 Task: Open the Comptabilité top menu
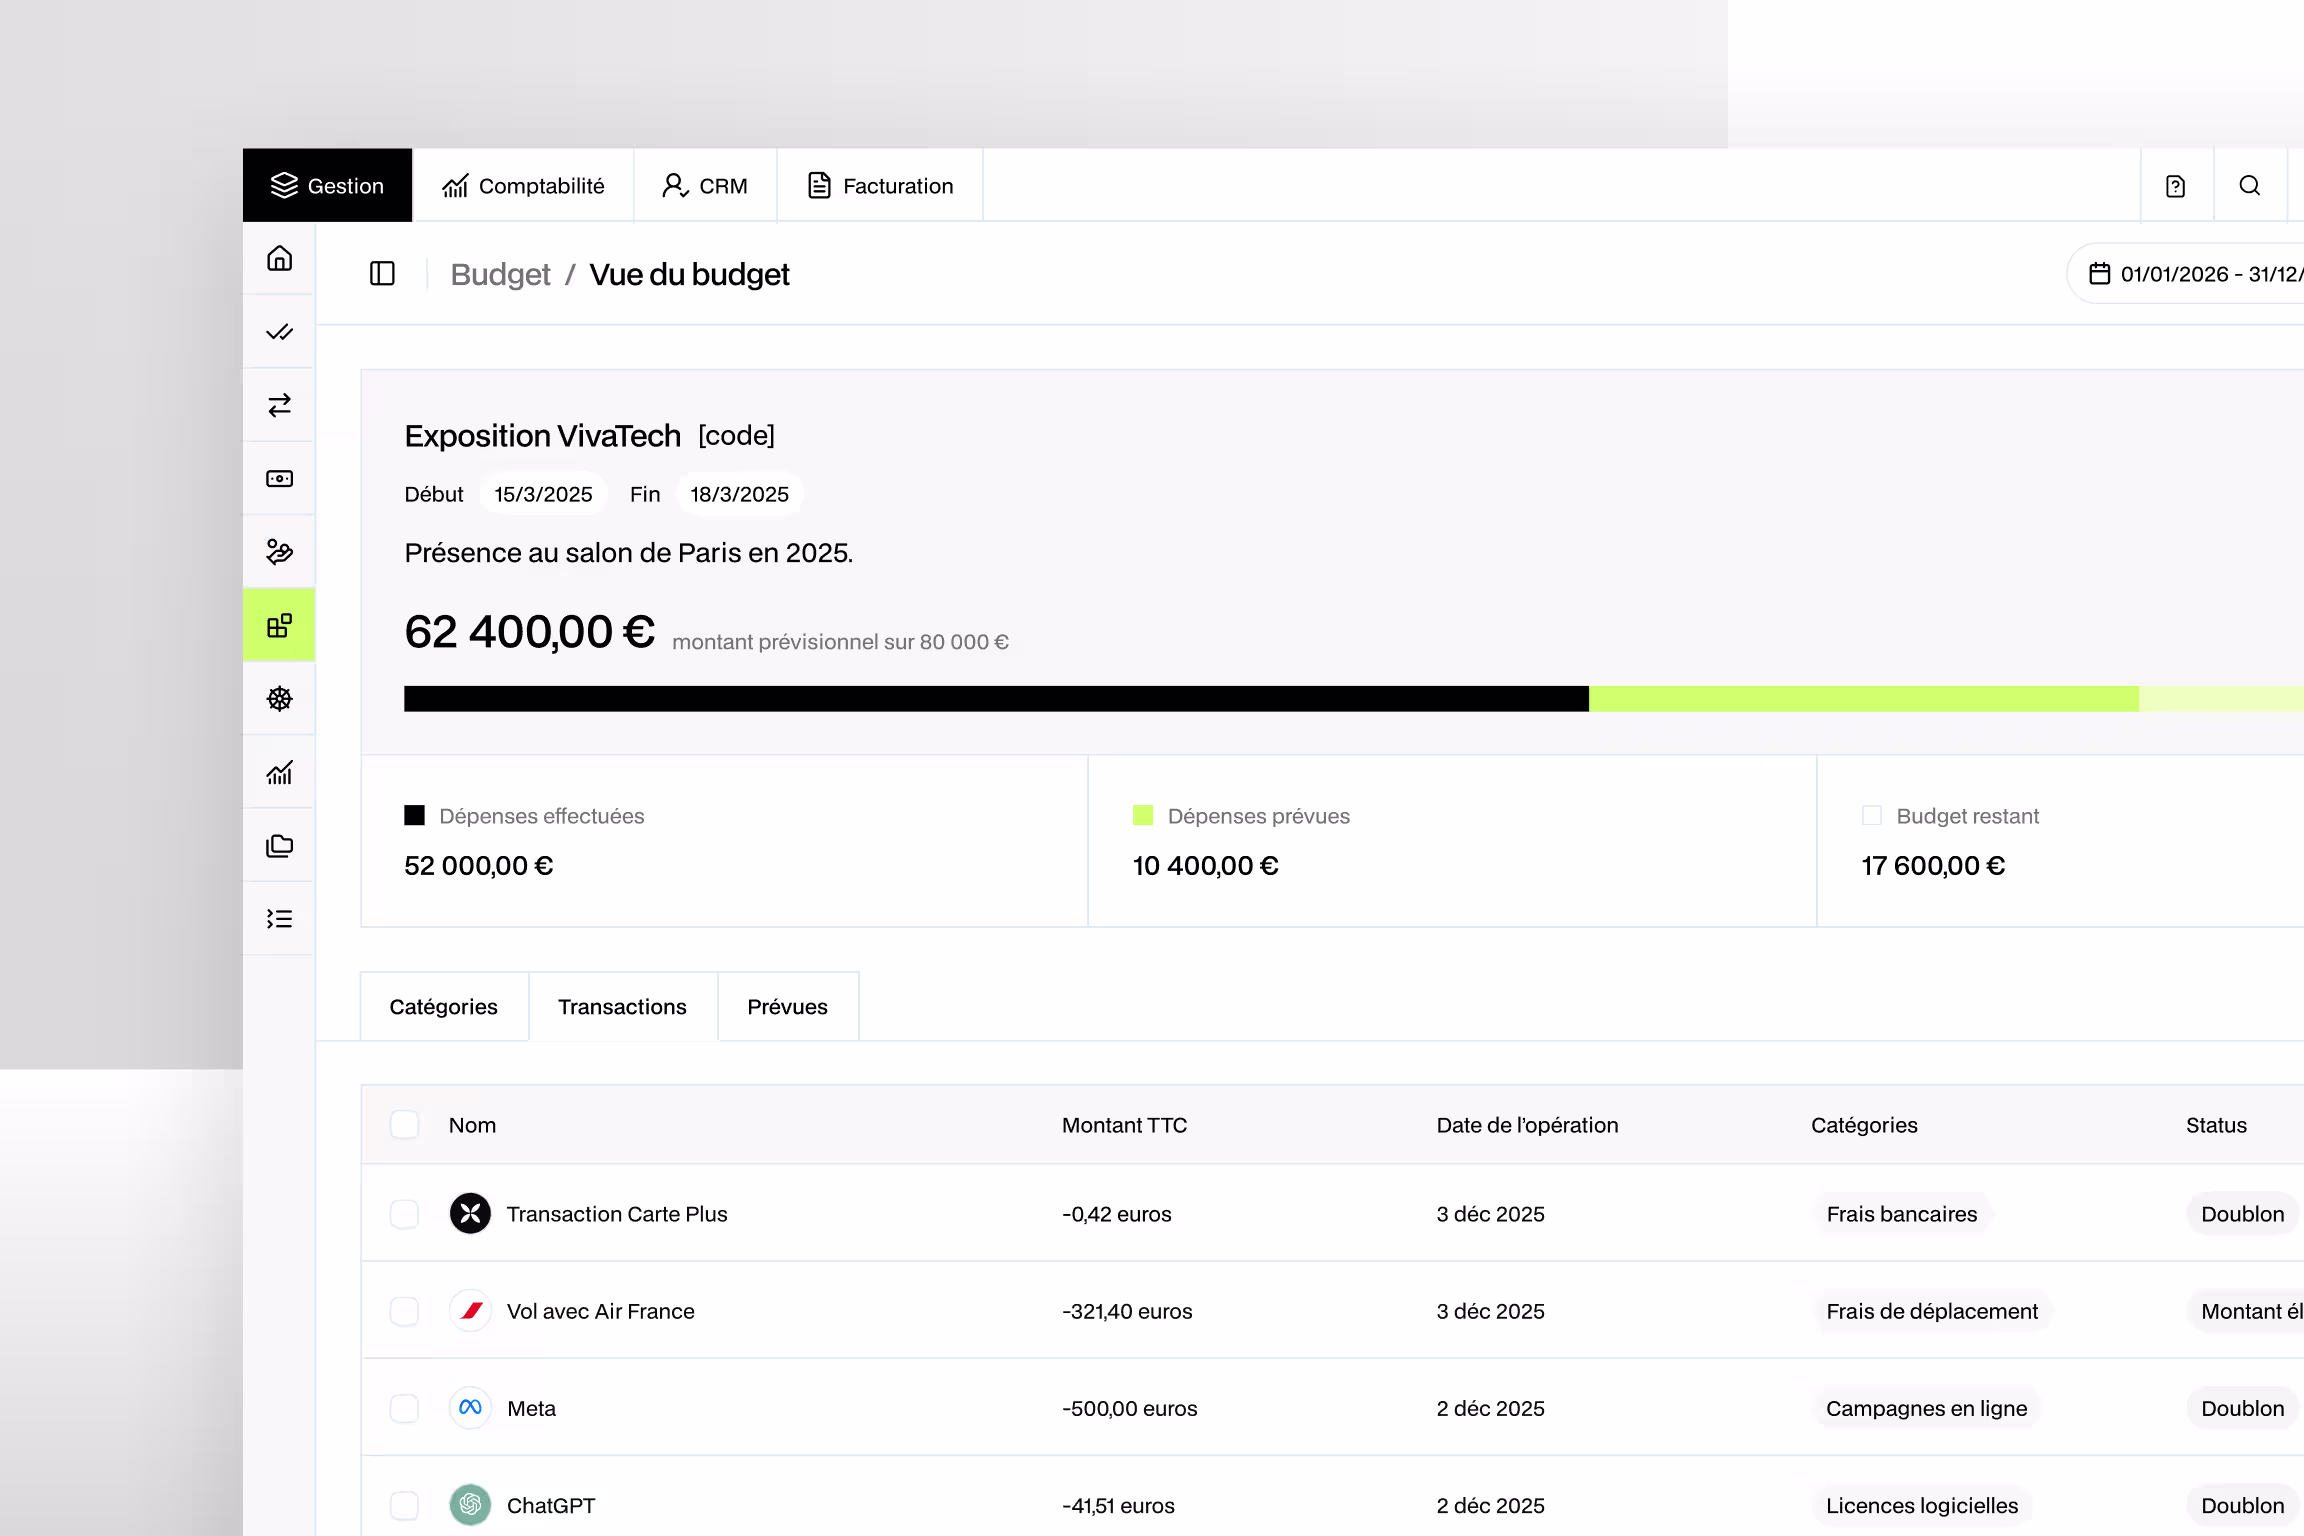pos(523,186)
